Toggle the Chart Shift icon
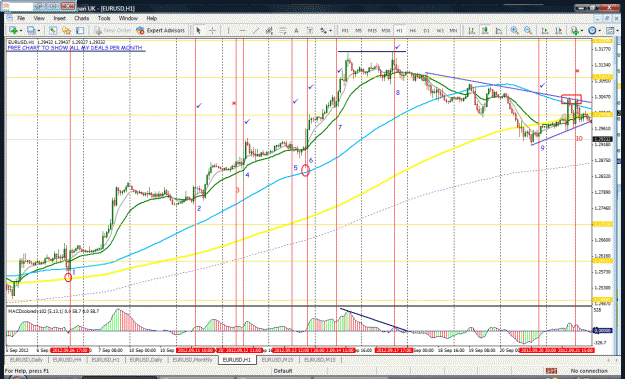The height and width of the screenshot is (379, 625). 559,30
